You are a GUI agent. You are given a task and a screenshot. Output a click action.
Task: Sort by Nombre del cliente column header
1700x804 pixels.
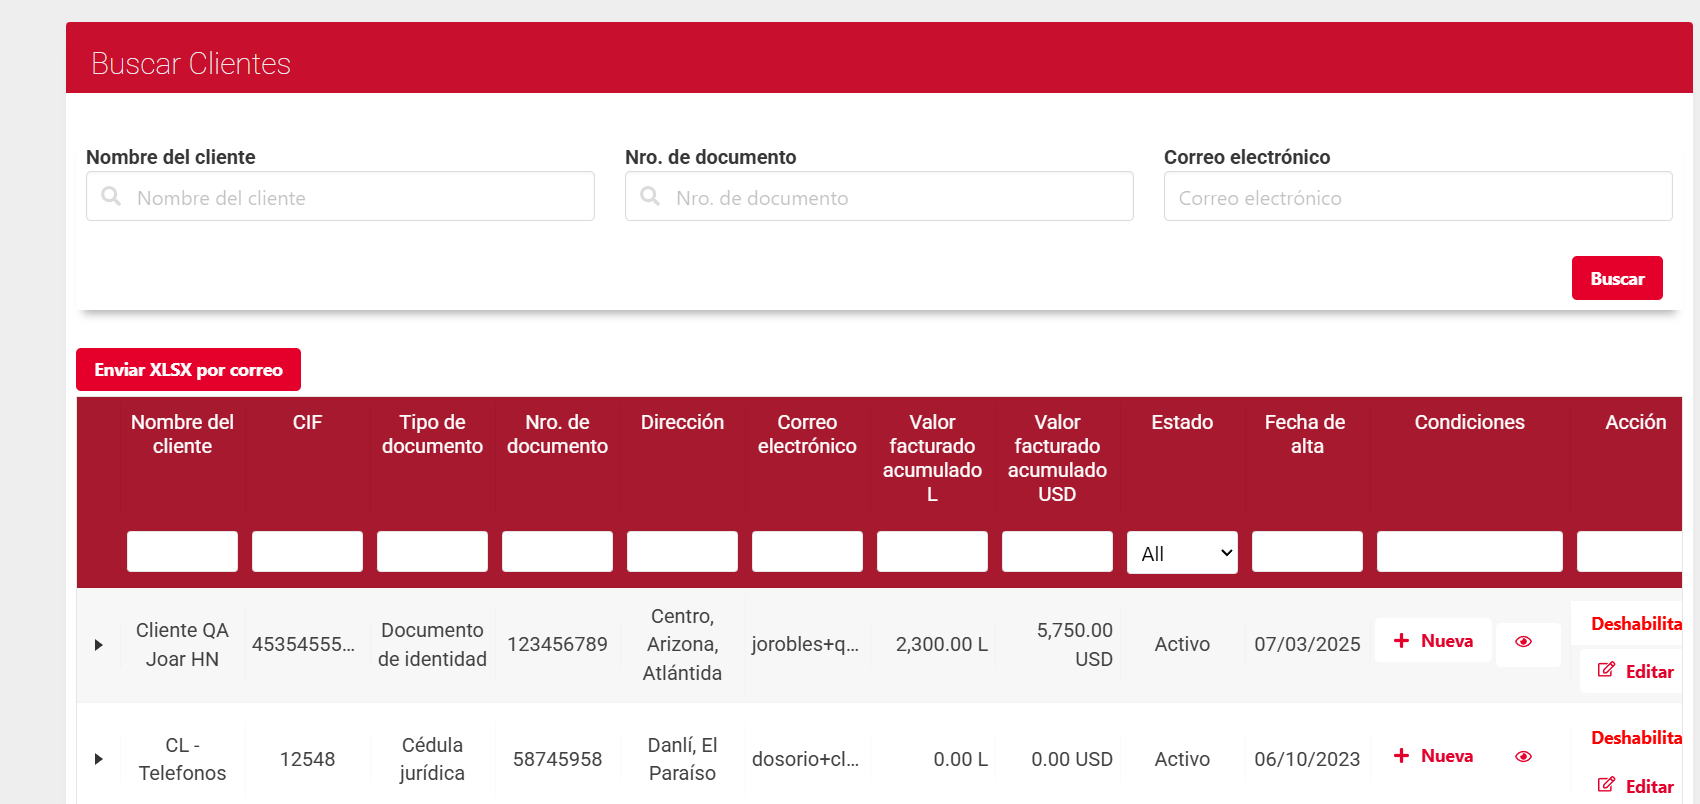coord(182,434)
